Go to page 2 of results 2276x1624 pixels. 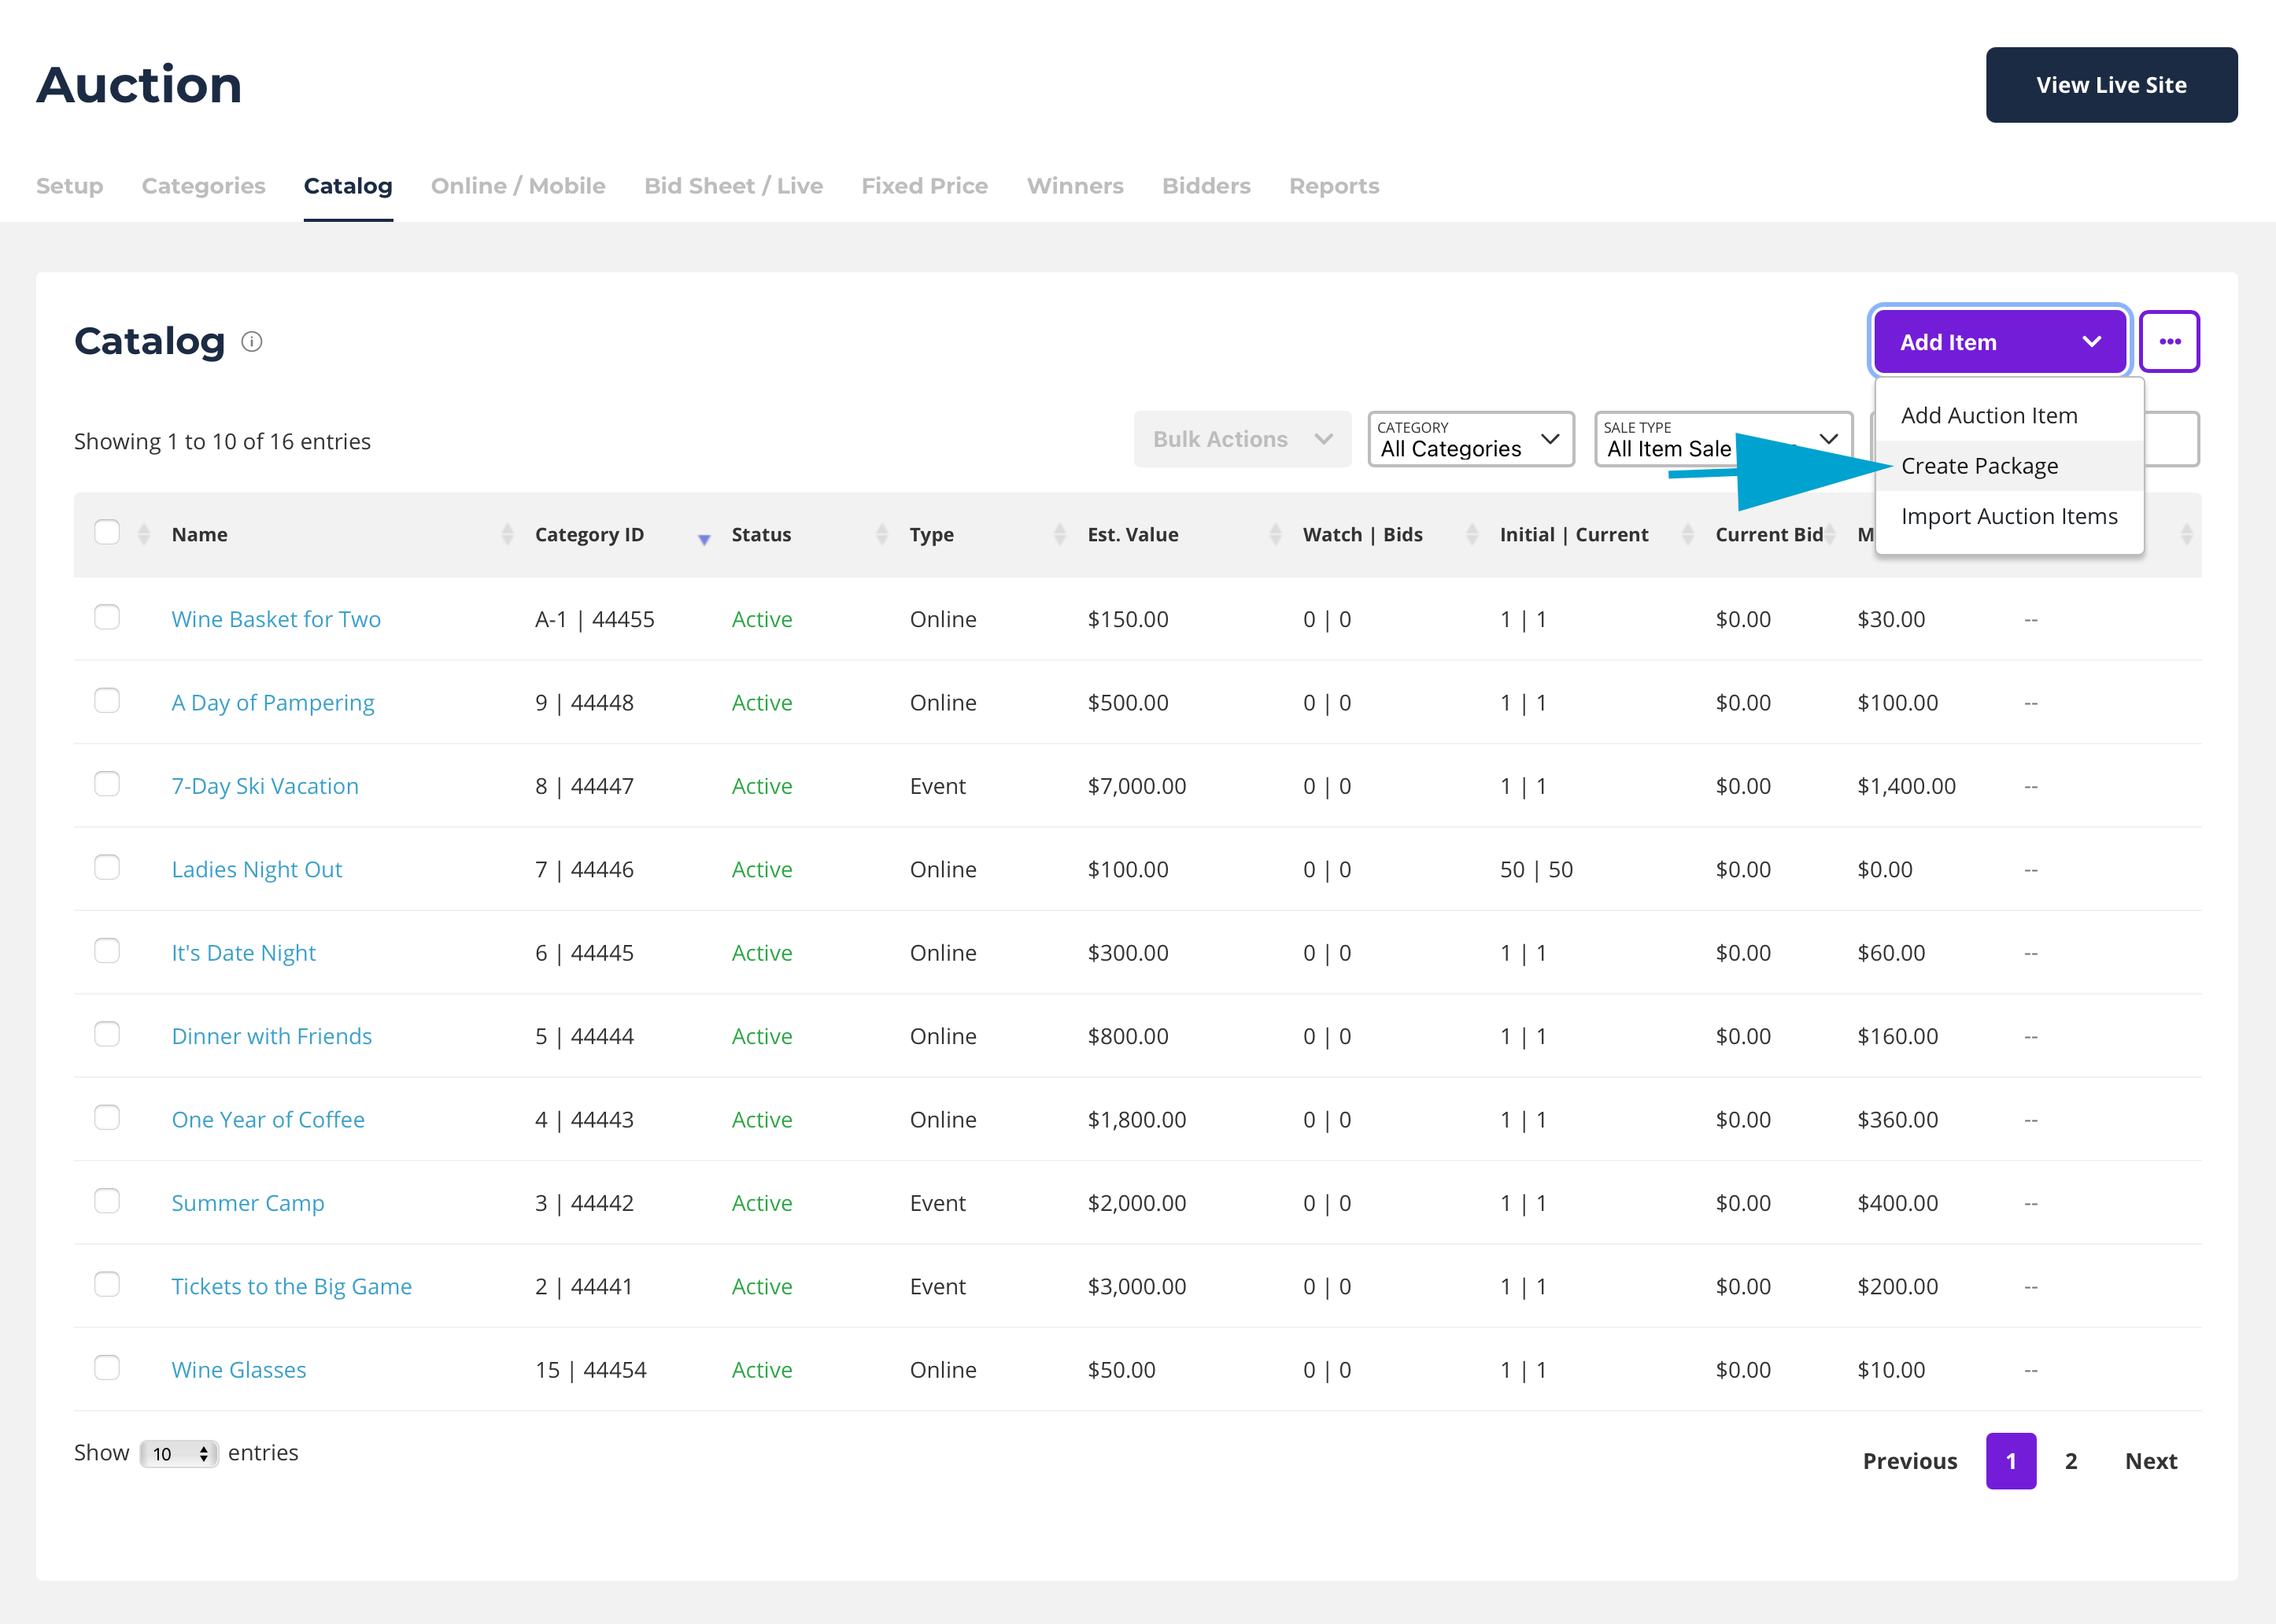tap(2071, 1461)
